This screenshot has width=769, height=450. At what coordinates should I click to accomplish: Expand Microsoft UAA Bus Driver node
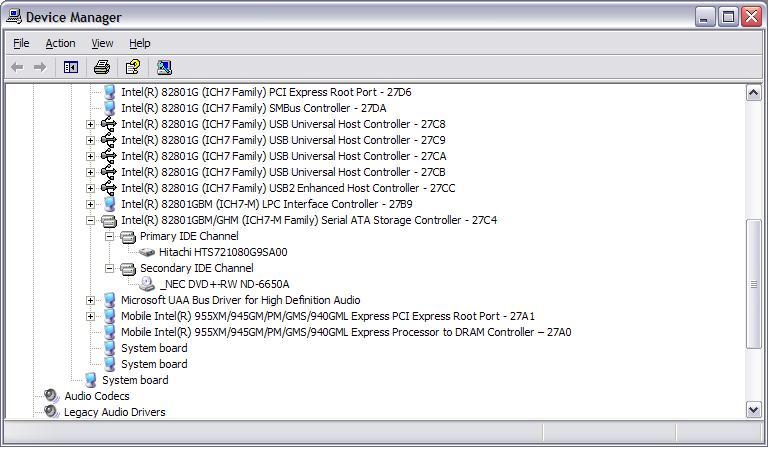(x=90, y=300)
